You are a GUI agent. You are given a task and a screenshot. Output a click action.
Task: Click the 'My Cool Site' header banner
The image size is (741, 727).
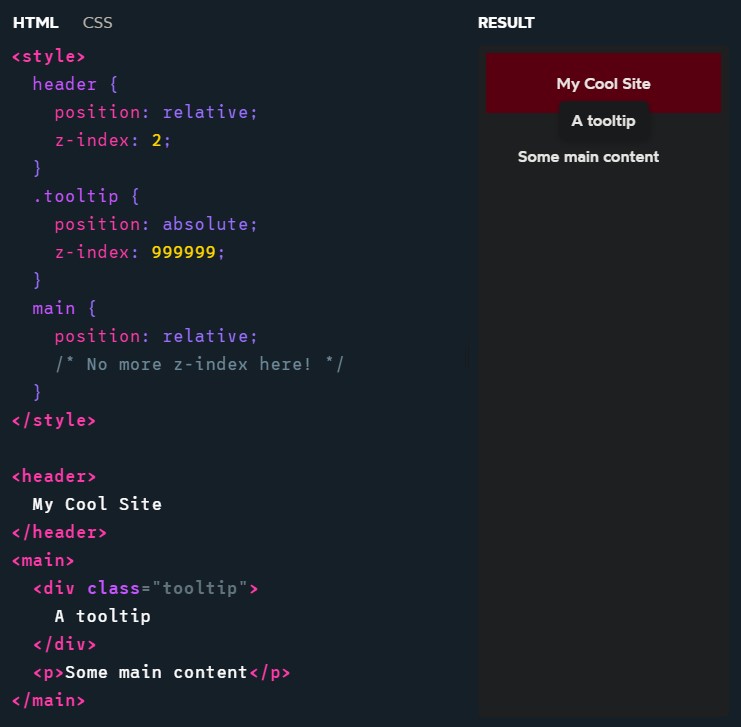click(603, 83)
